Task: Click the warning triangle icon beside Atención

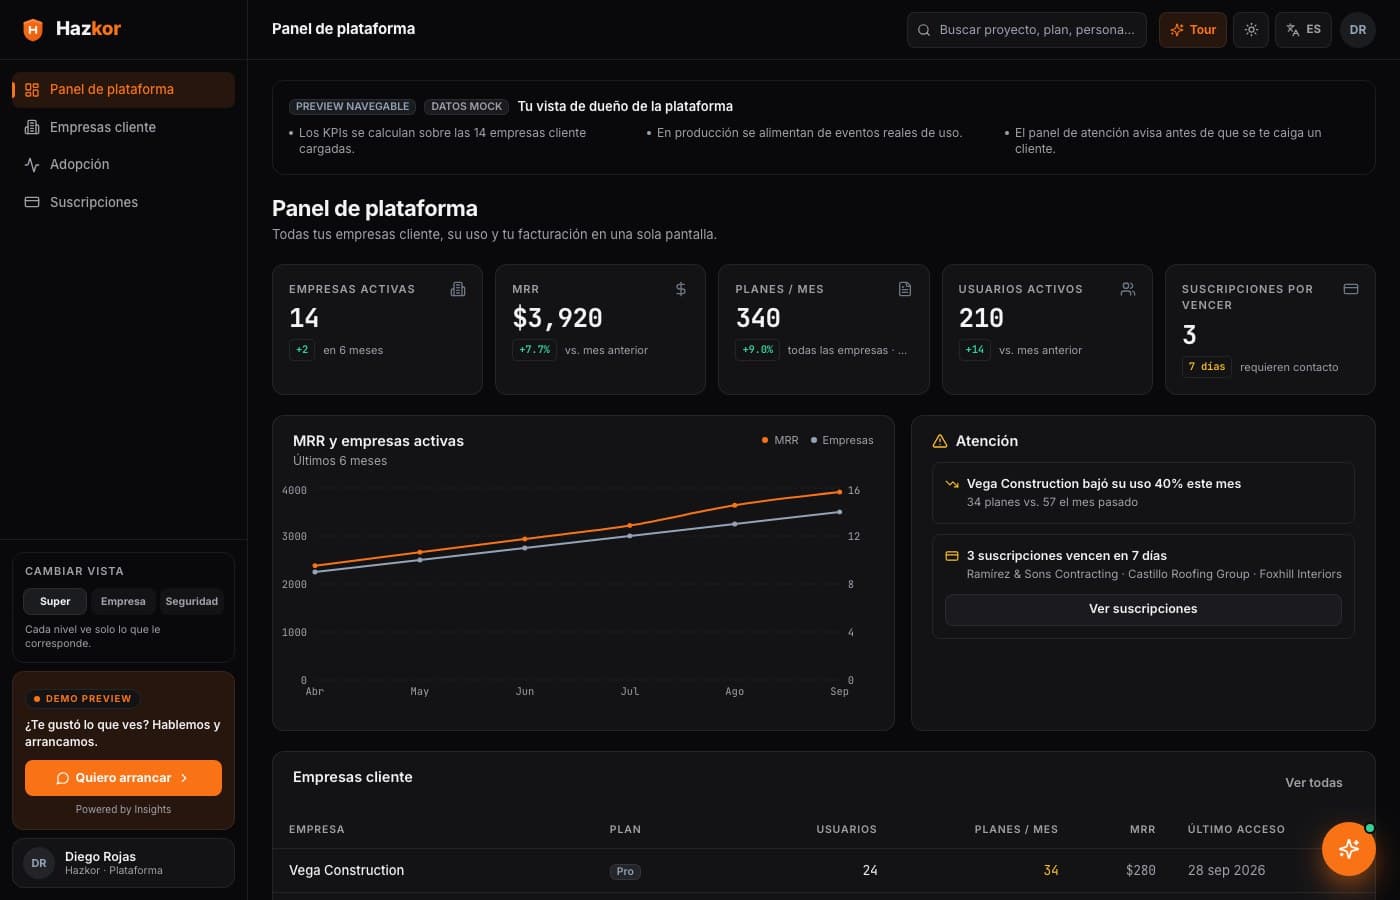Action: pos(940,441)
